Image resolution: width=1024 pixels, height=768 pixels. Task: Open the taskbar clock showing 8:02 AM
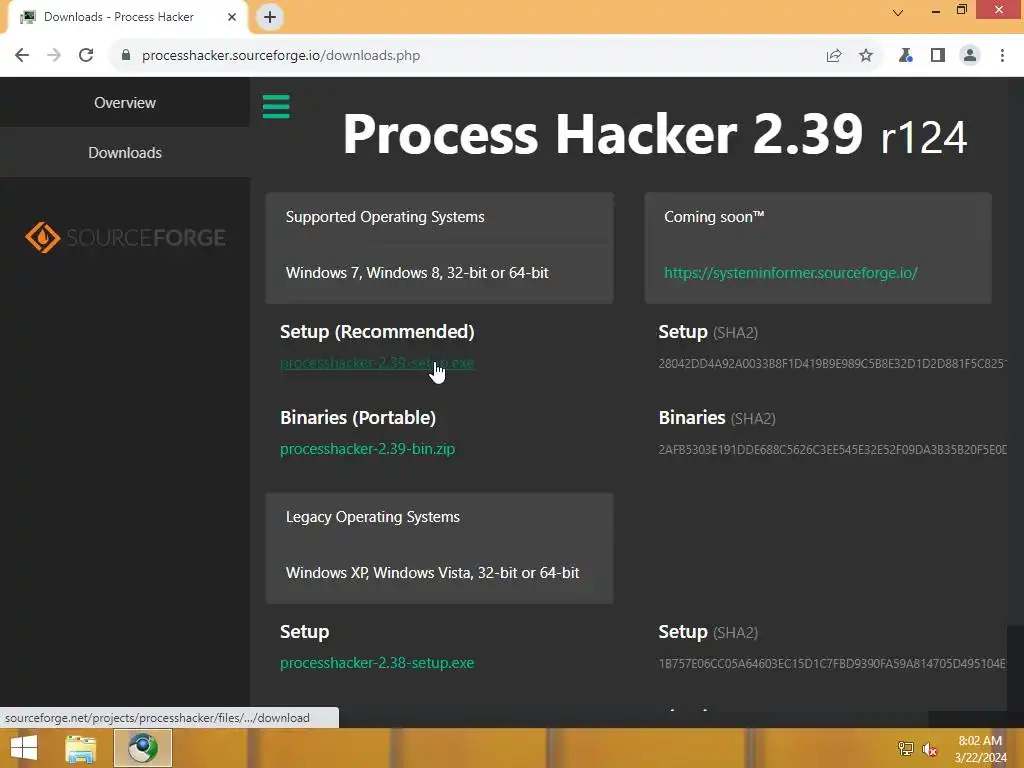point(980,749)
